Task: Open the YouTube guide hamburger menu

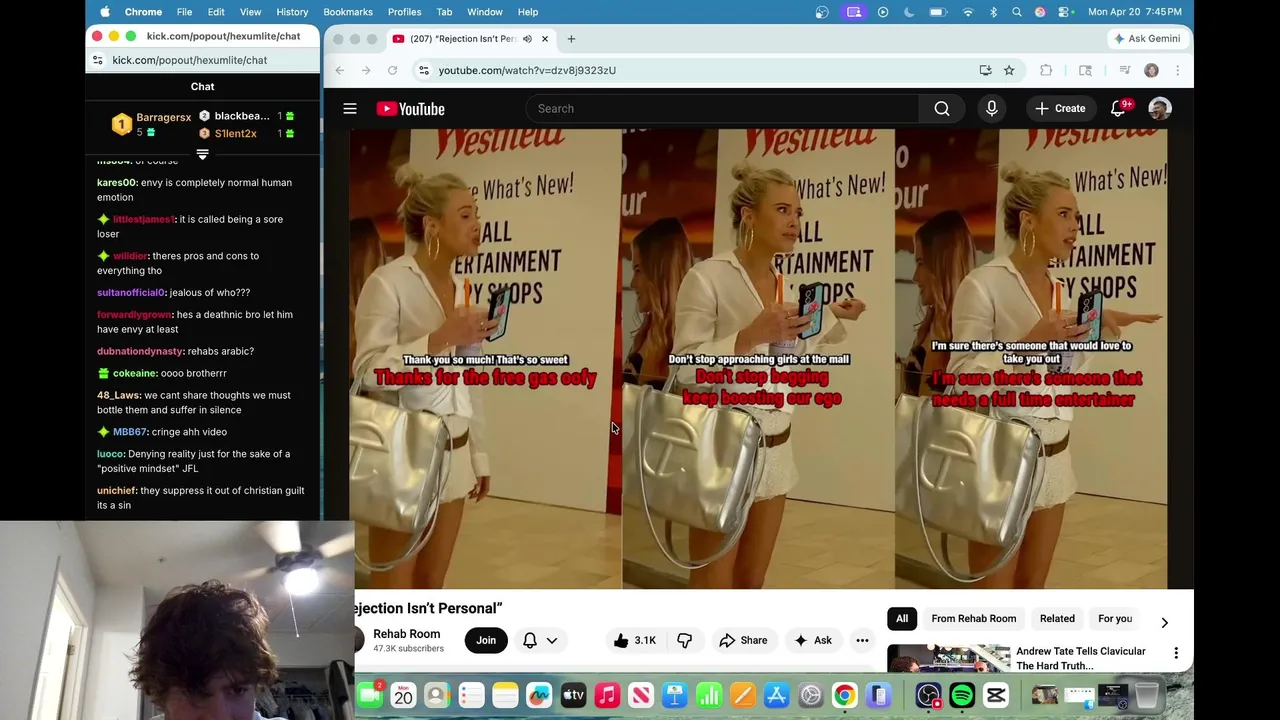Action: tap(350, 109)
